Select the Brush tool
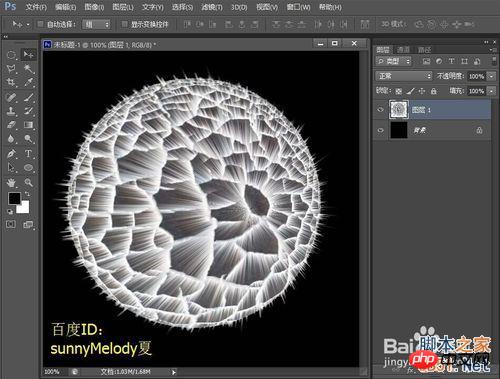500x379 pixels. tap(28, 97)
